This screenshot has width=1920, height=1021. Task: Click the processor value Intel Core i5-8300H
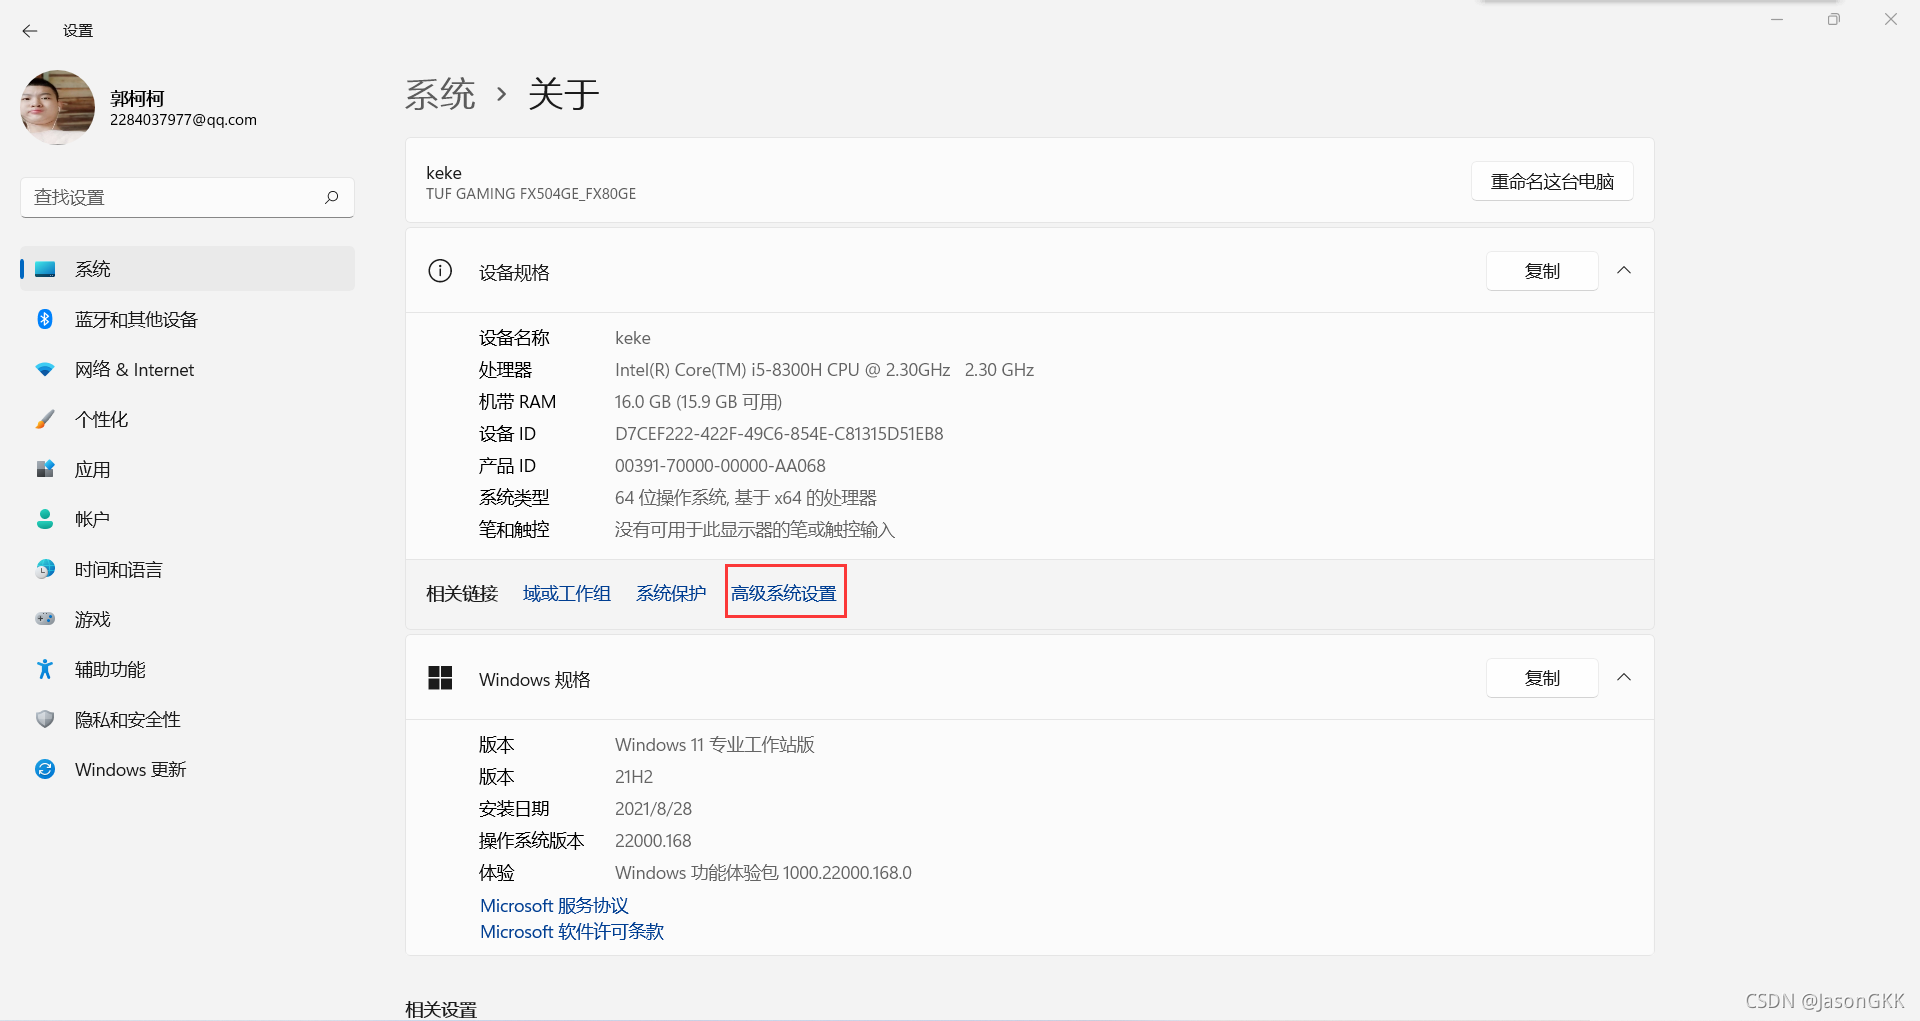(x=824, y=370)
